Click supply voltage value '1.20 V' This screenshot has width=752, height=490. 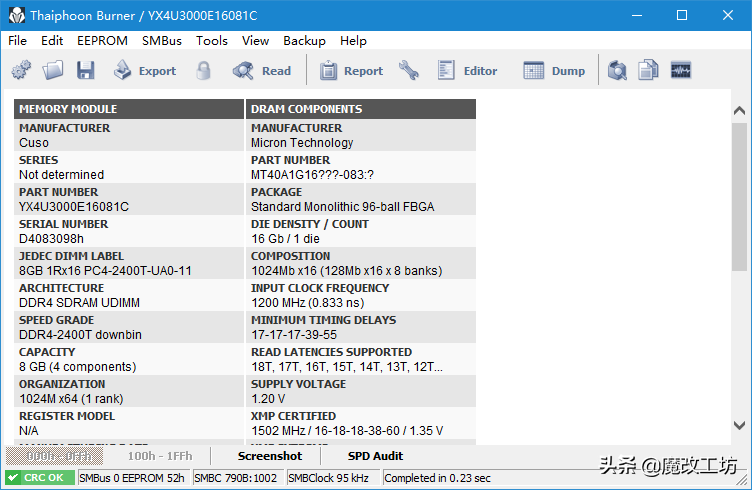(x=268, y=399)
